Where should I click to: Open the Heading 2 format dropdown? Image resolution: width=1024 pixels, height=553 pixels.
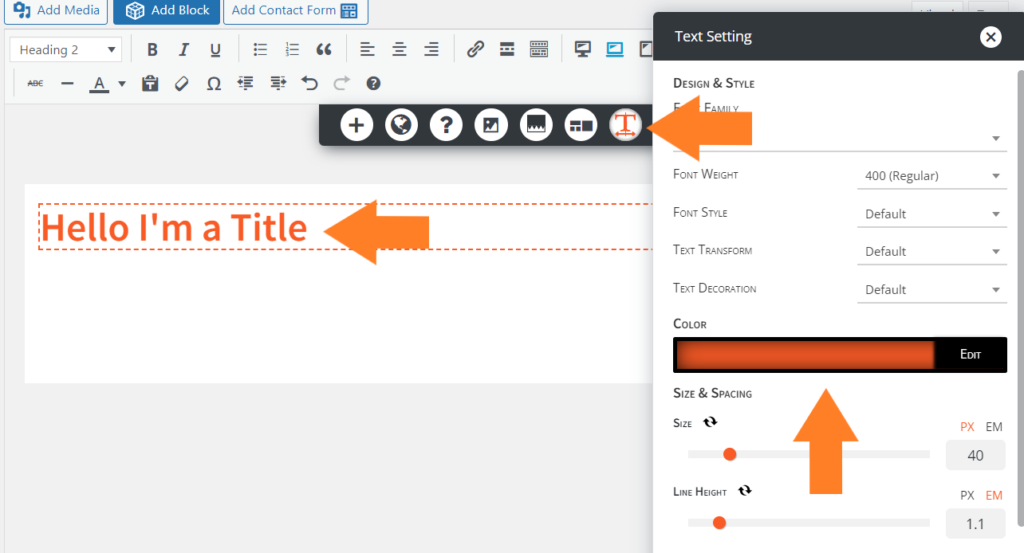[68, 49]
